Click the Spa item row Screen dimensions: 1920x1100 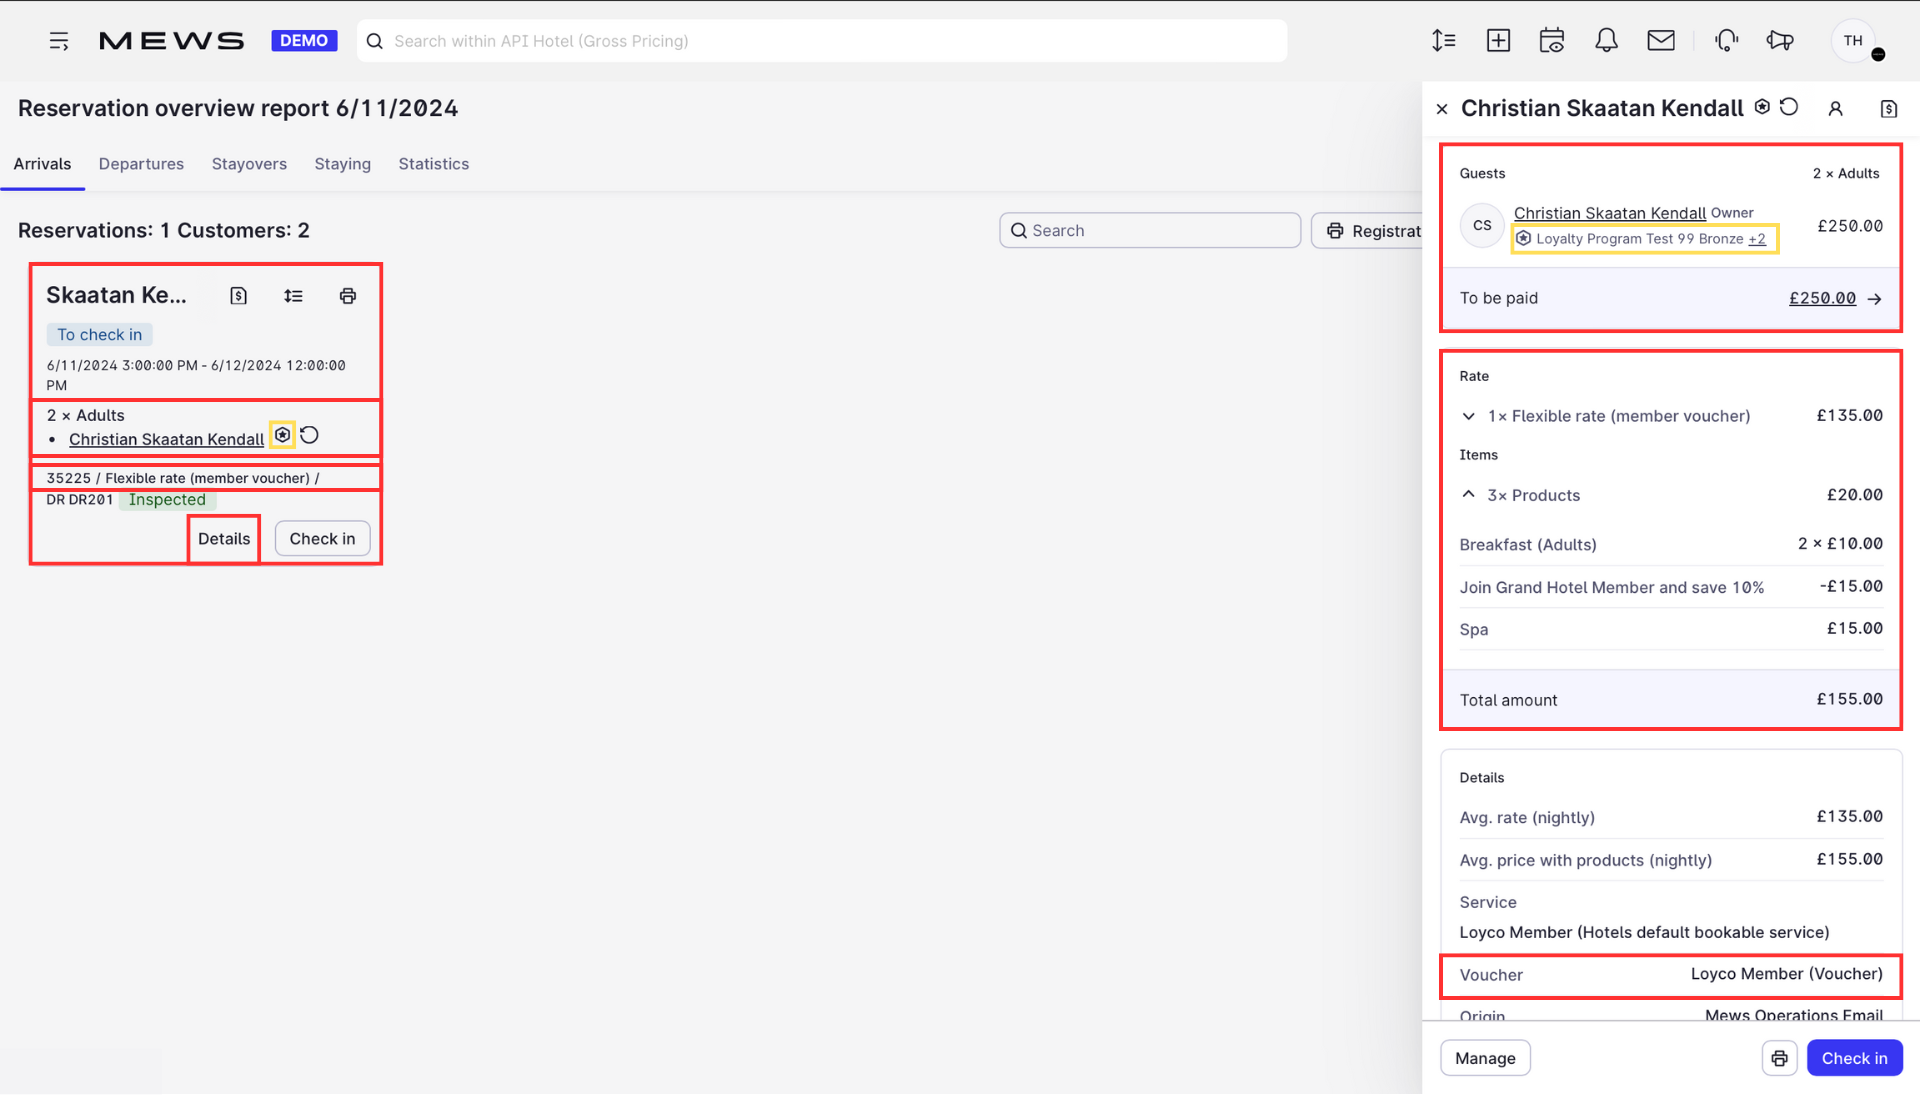tap(1671, 630)
